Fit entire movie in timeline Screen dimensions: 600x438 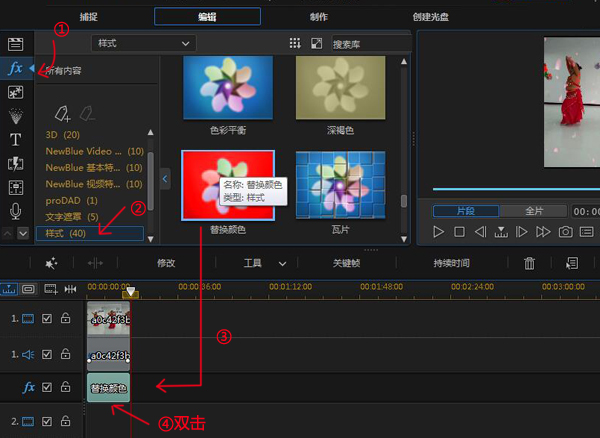[70, 289]
